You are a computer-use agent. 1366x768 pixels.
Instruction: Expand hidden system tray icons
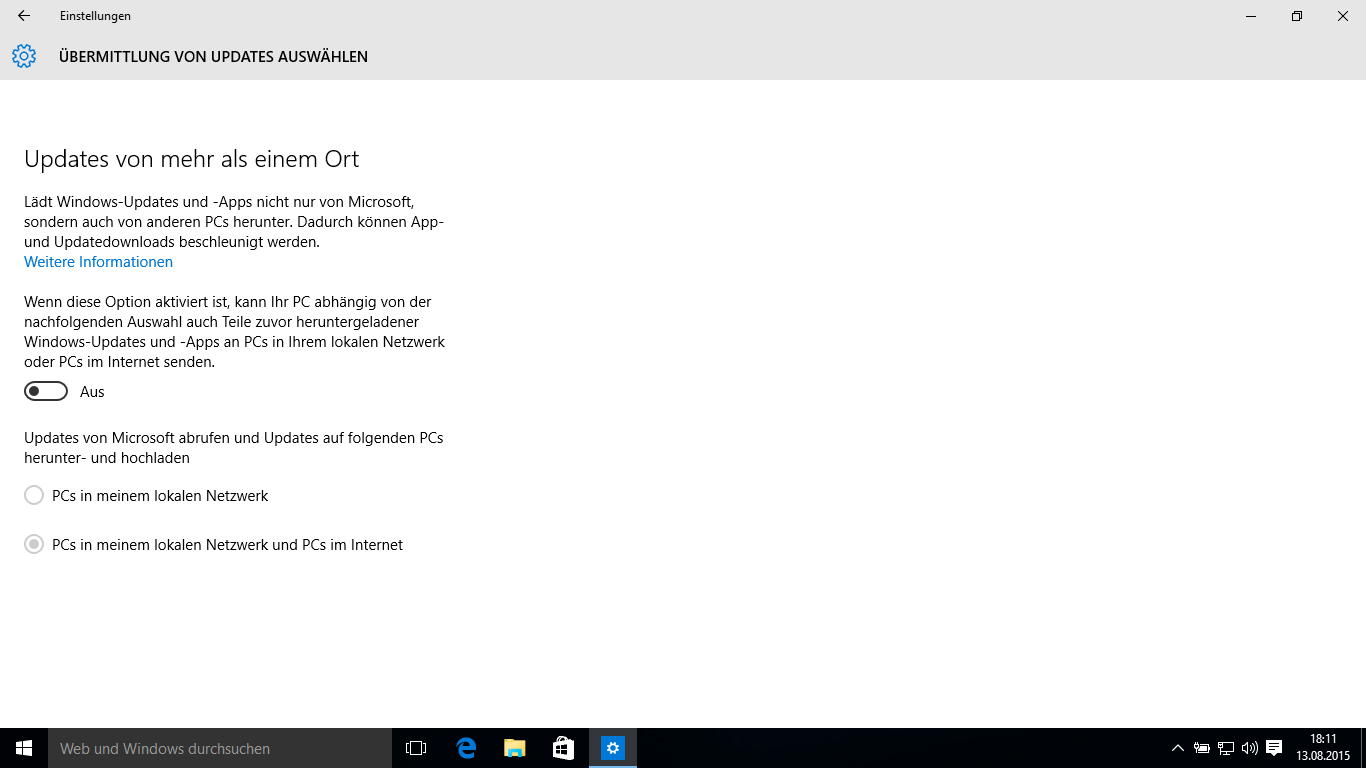[1178, 748]
